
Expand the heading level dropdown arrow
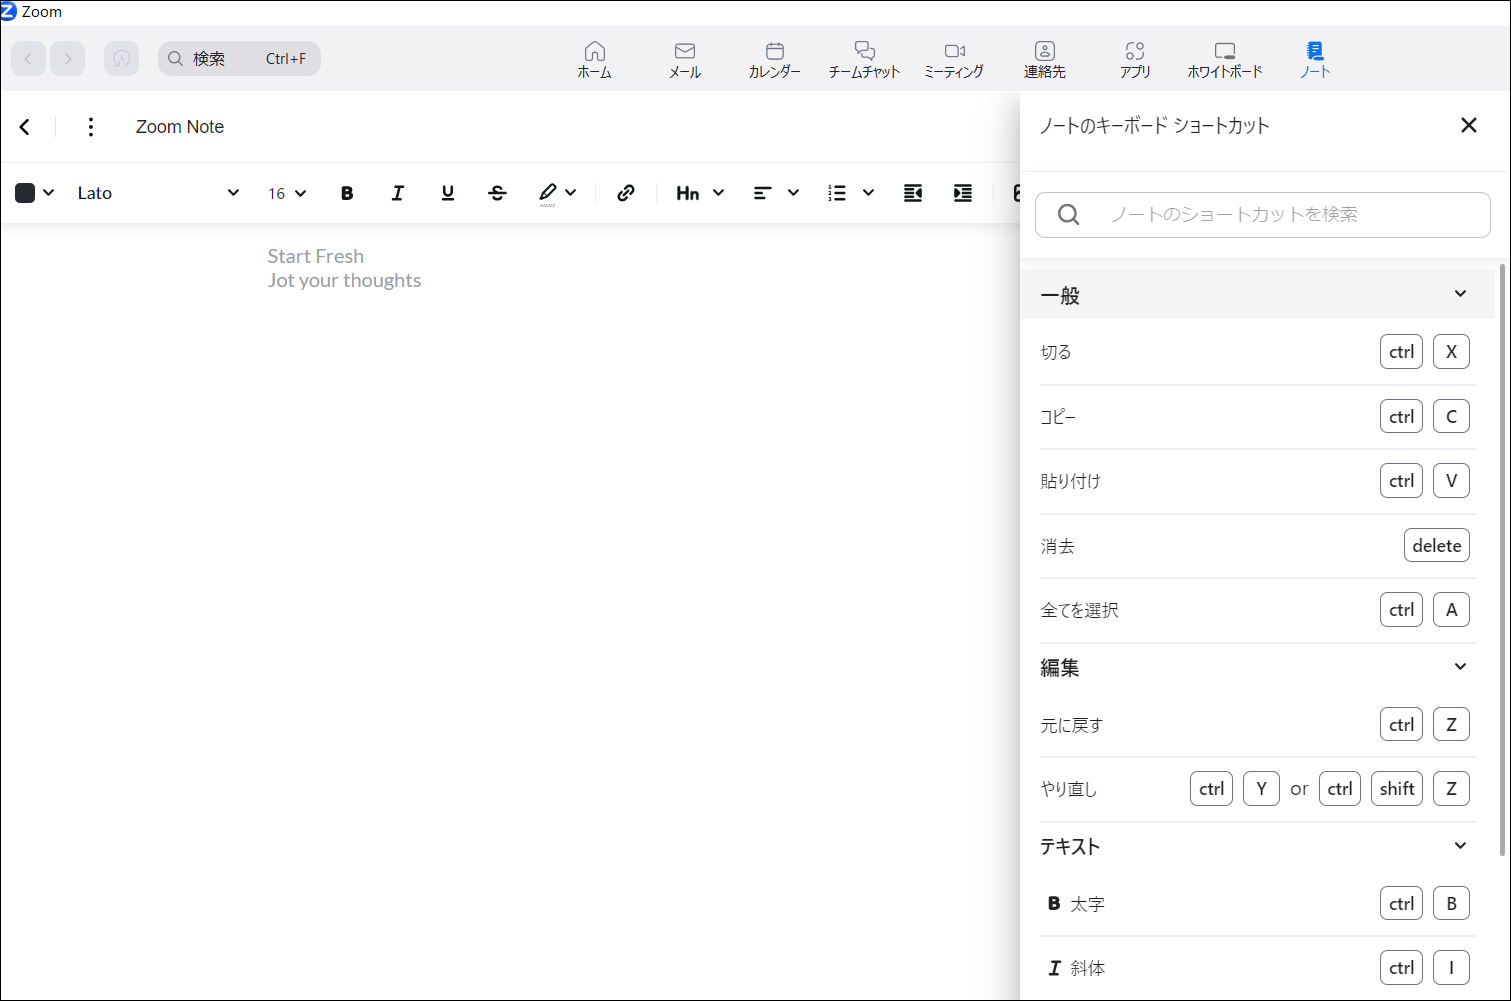click(x=718, y=193)
